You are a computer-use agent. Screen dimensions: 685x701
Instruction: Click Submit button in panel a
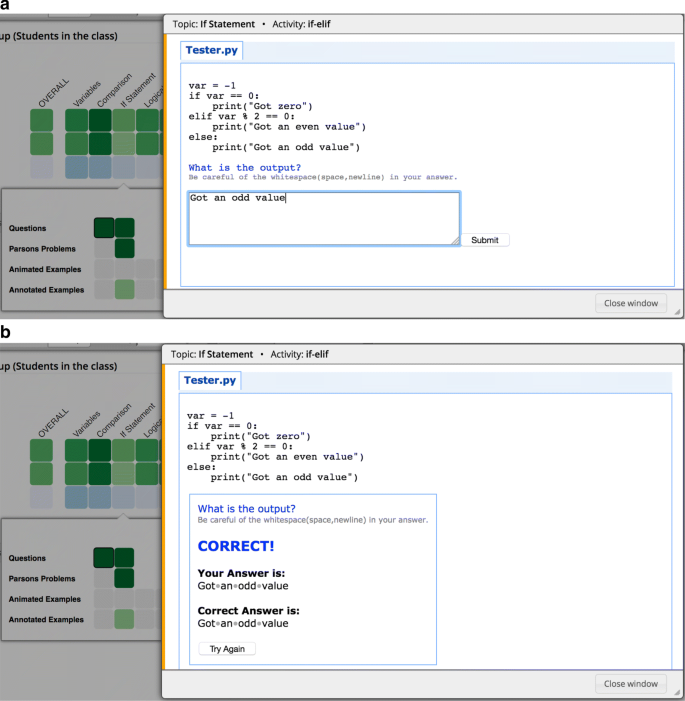click(485, 240)
